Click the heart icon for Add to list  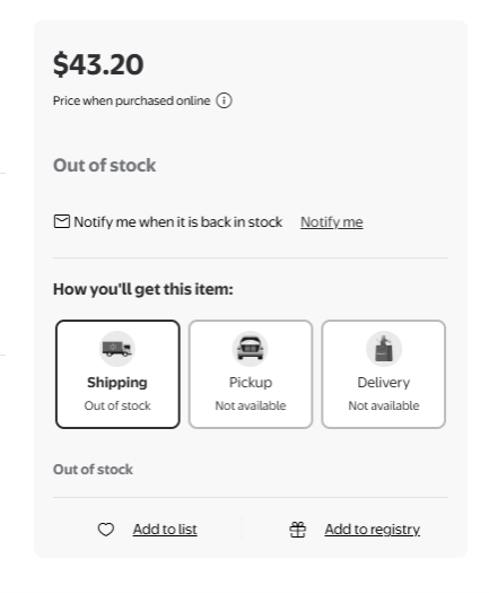[106, 529]
